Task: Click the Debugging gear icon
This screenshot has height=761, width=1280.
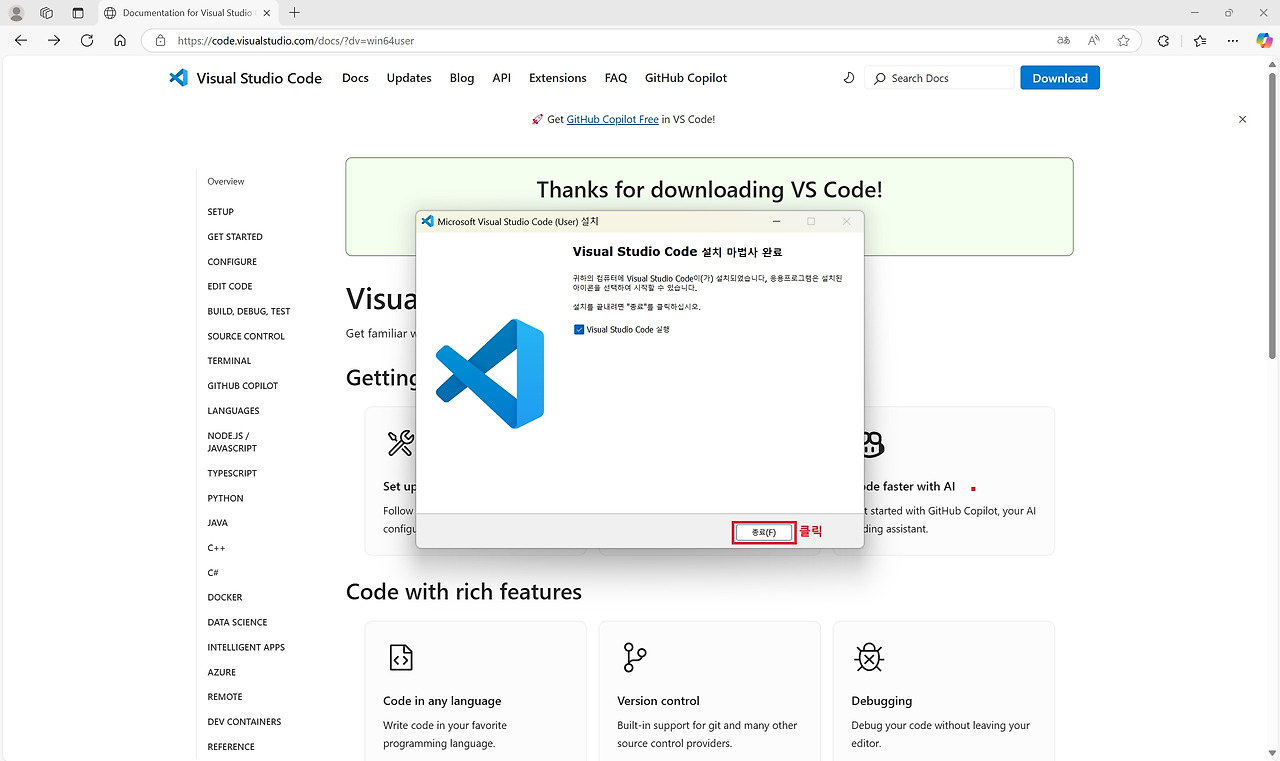Action: (x=868, y=657)
